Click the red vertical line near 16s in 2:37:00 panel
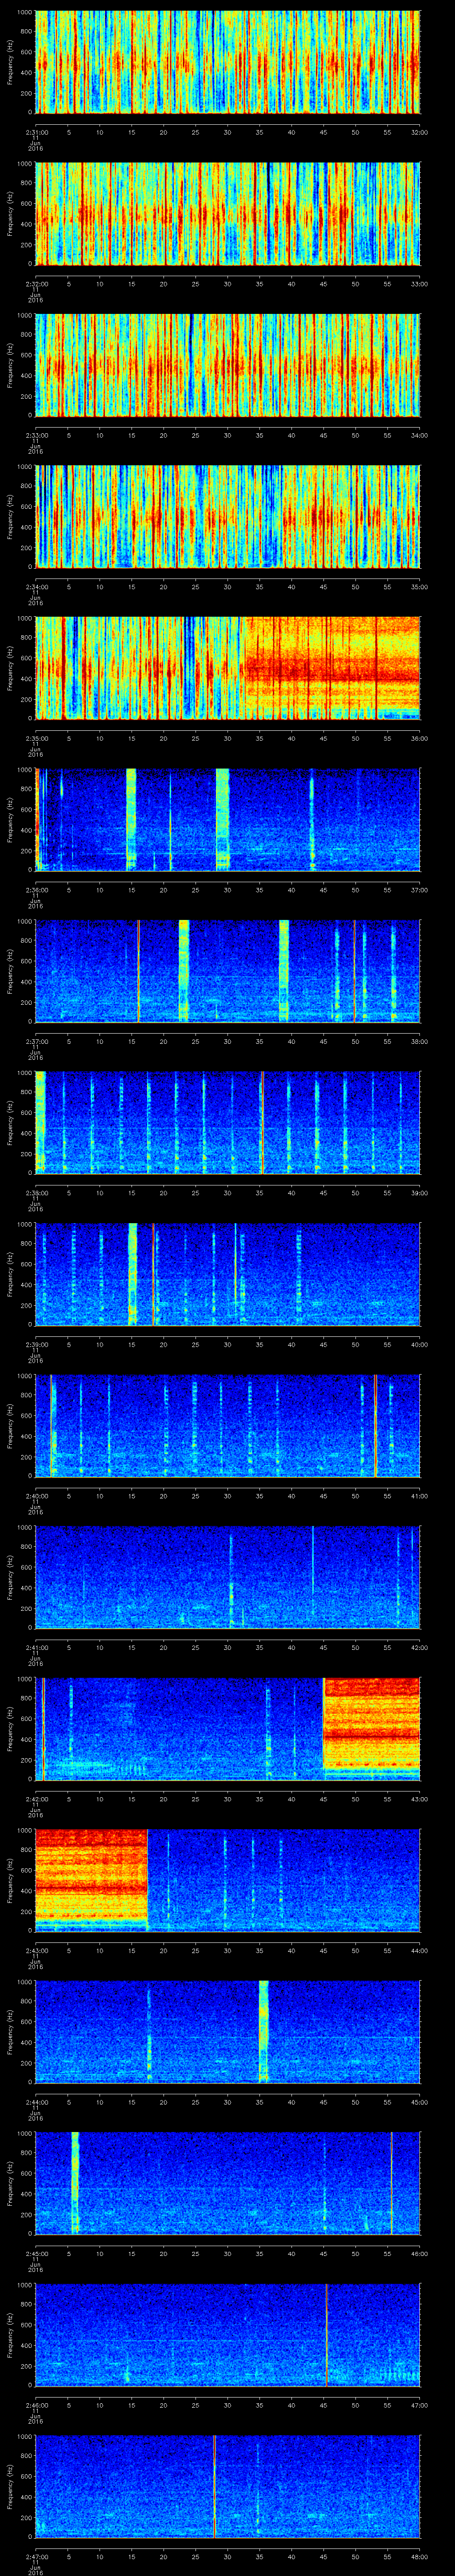 pyautogui.click(x=138, y=970)
